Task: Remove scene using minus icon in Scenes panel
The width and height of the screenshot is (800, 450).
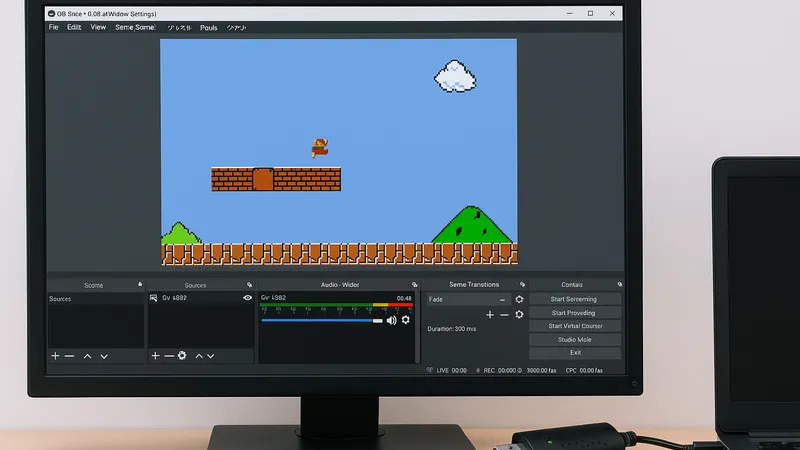Action: 69,356
